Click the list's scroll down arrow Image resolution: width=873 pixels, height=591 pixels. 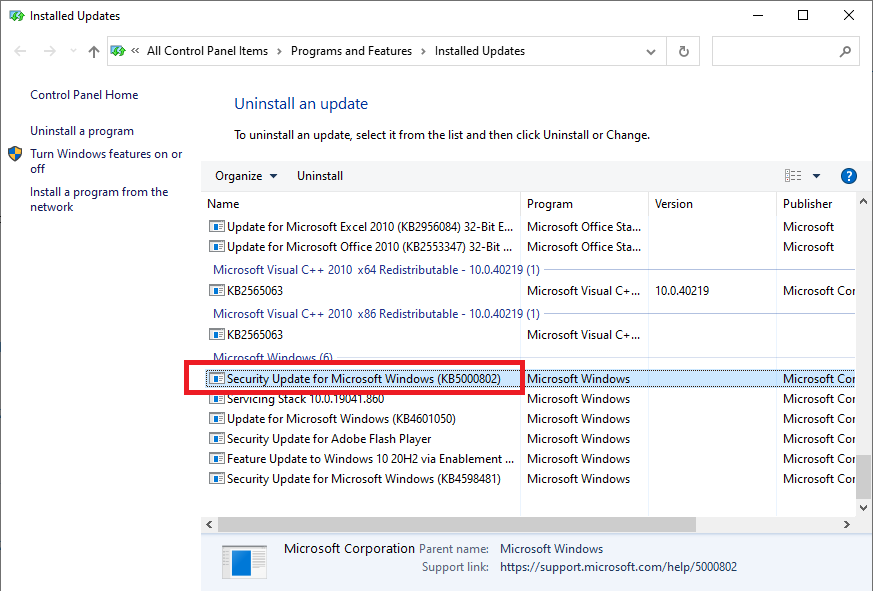click(863, 507)
